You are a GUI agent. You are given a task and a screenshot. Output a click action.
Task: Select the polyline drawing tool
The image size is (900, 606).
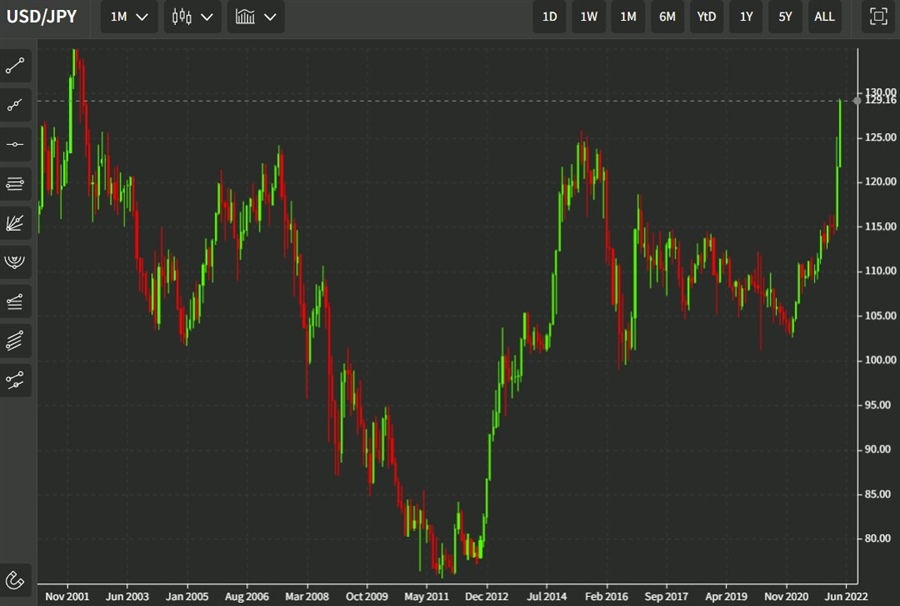[16, 105]
